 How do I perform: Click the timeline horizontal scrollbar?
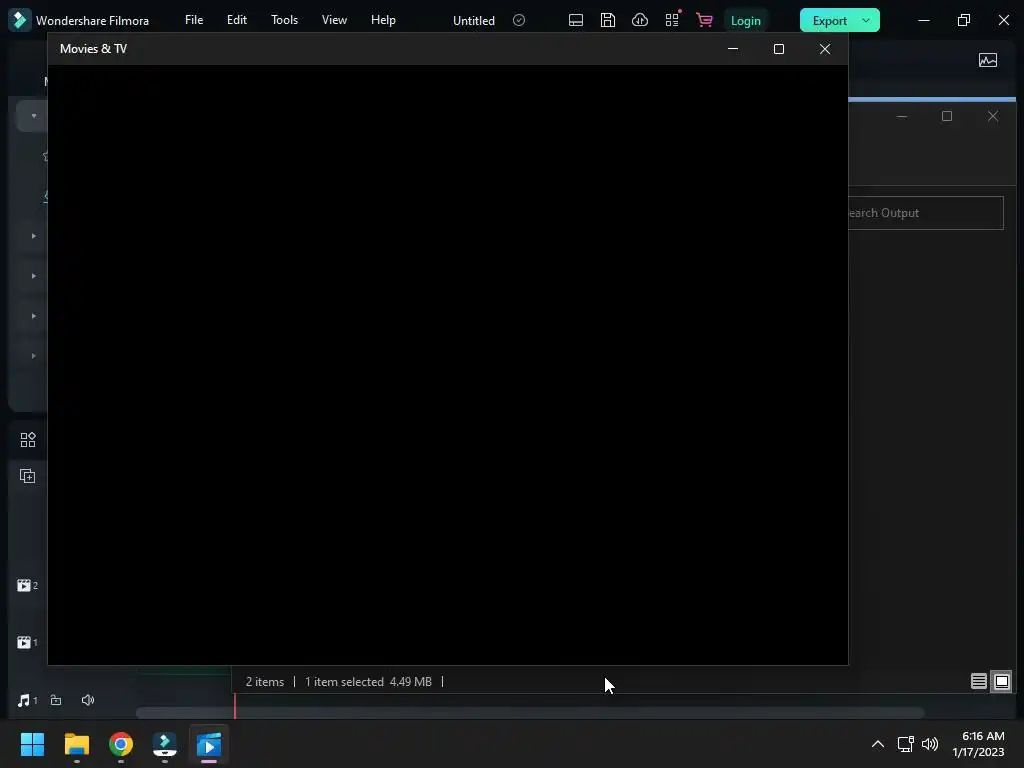[x=530, y=713]
